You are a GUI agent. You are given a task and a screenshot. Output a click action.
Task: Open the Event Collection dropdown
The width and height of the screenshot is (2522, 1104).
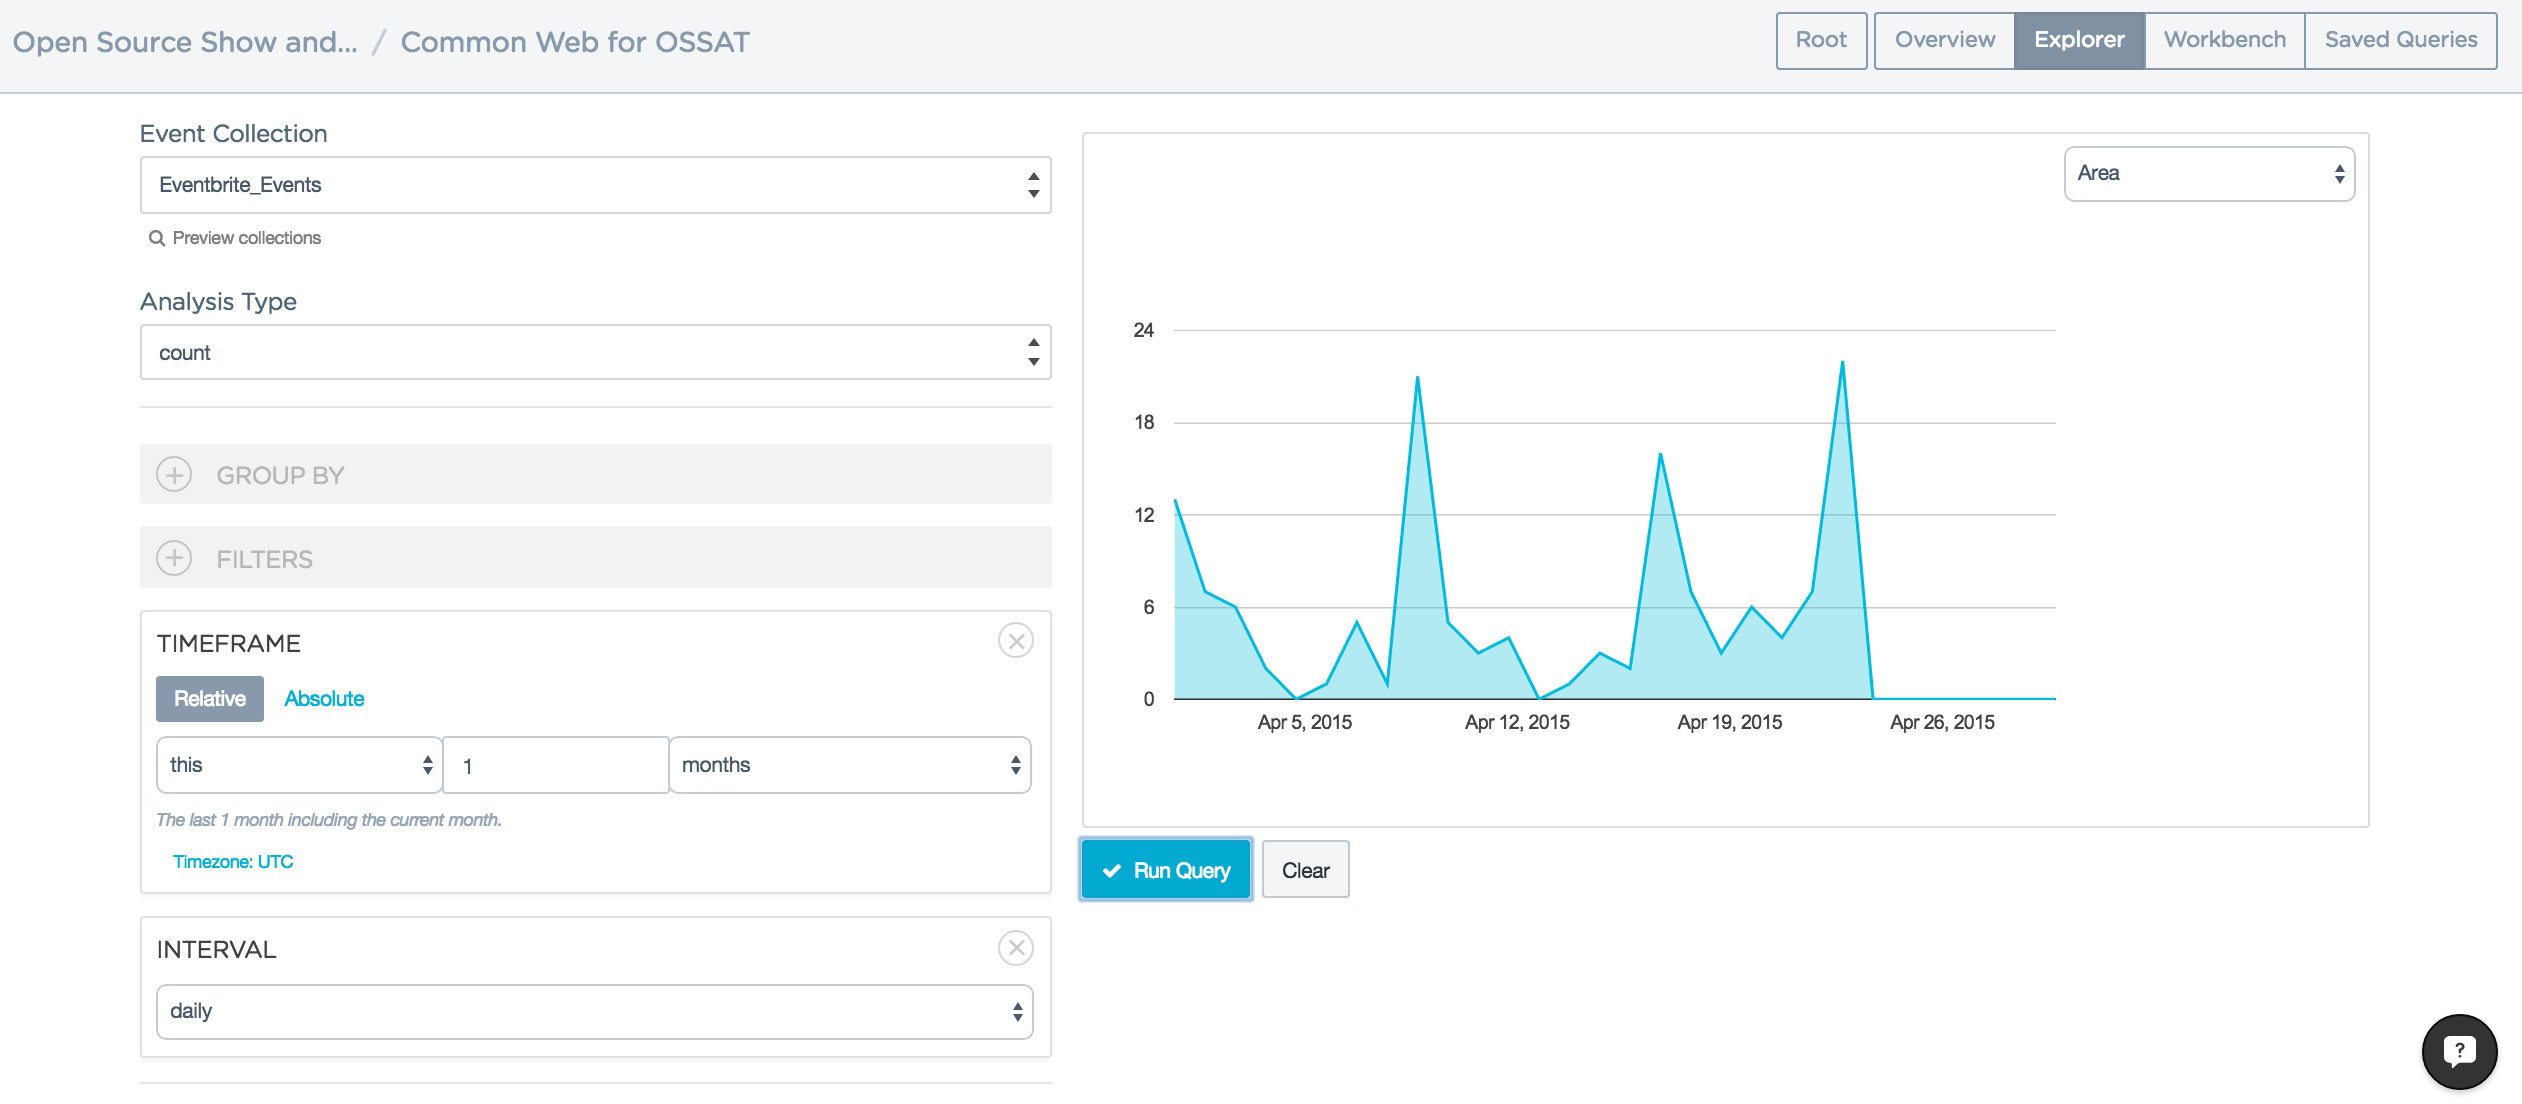pyautogui.click(x=595, y=185)
